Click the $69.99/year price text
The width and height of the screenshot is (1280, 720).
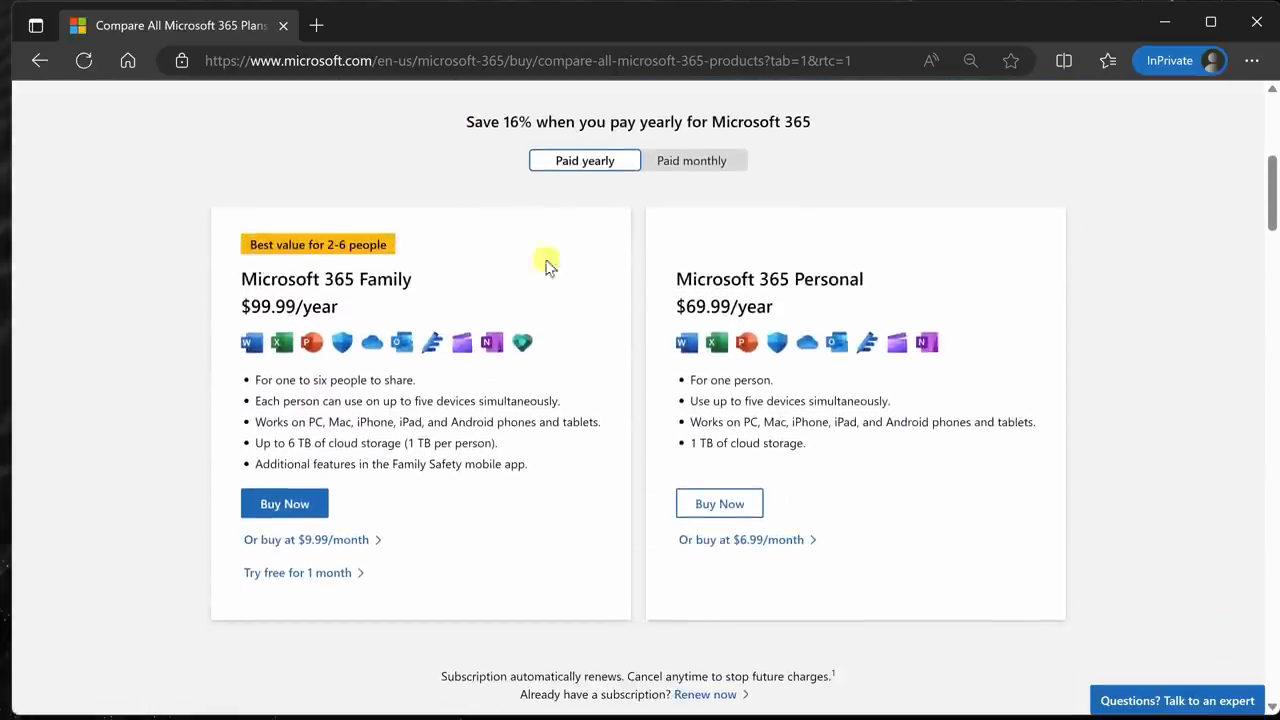click(724, 307)
